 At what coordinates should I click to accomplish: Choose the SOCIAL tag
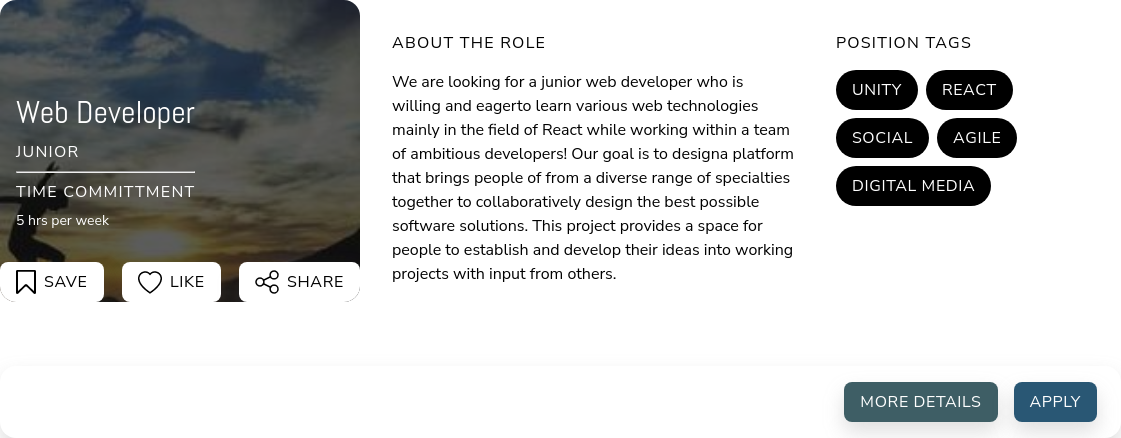[x=882, y=138]
